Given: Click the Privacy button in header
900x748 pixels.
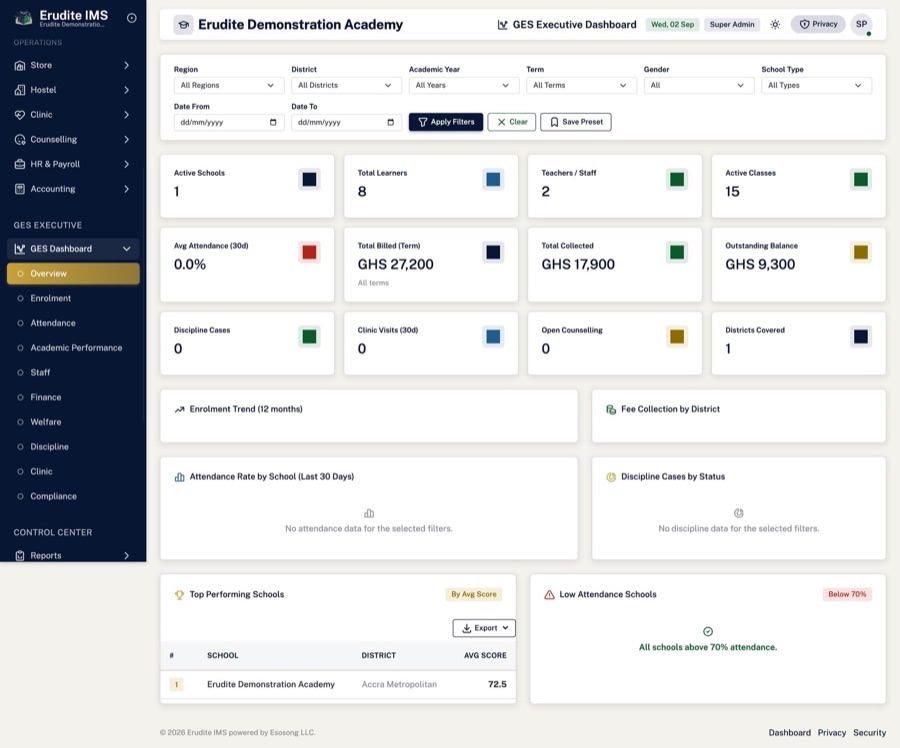Looking at the screenshot, I should 818,24.
